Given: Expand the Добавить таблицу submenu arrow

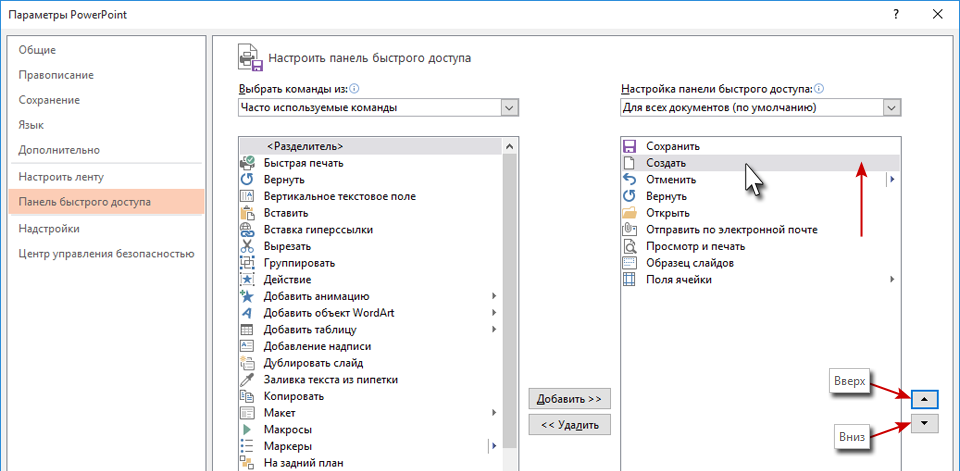Looking at the screenshot, I should [x=494, y=330].
